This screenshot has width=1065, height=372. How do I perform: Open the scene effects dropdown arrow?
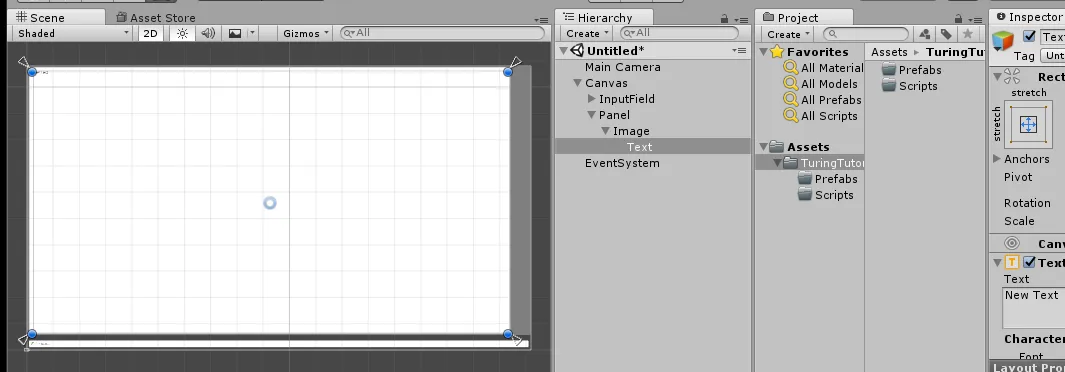pos(252,33)
